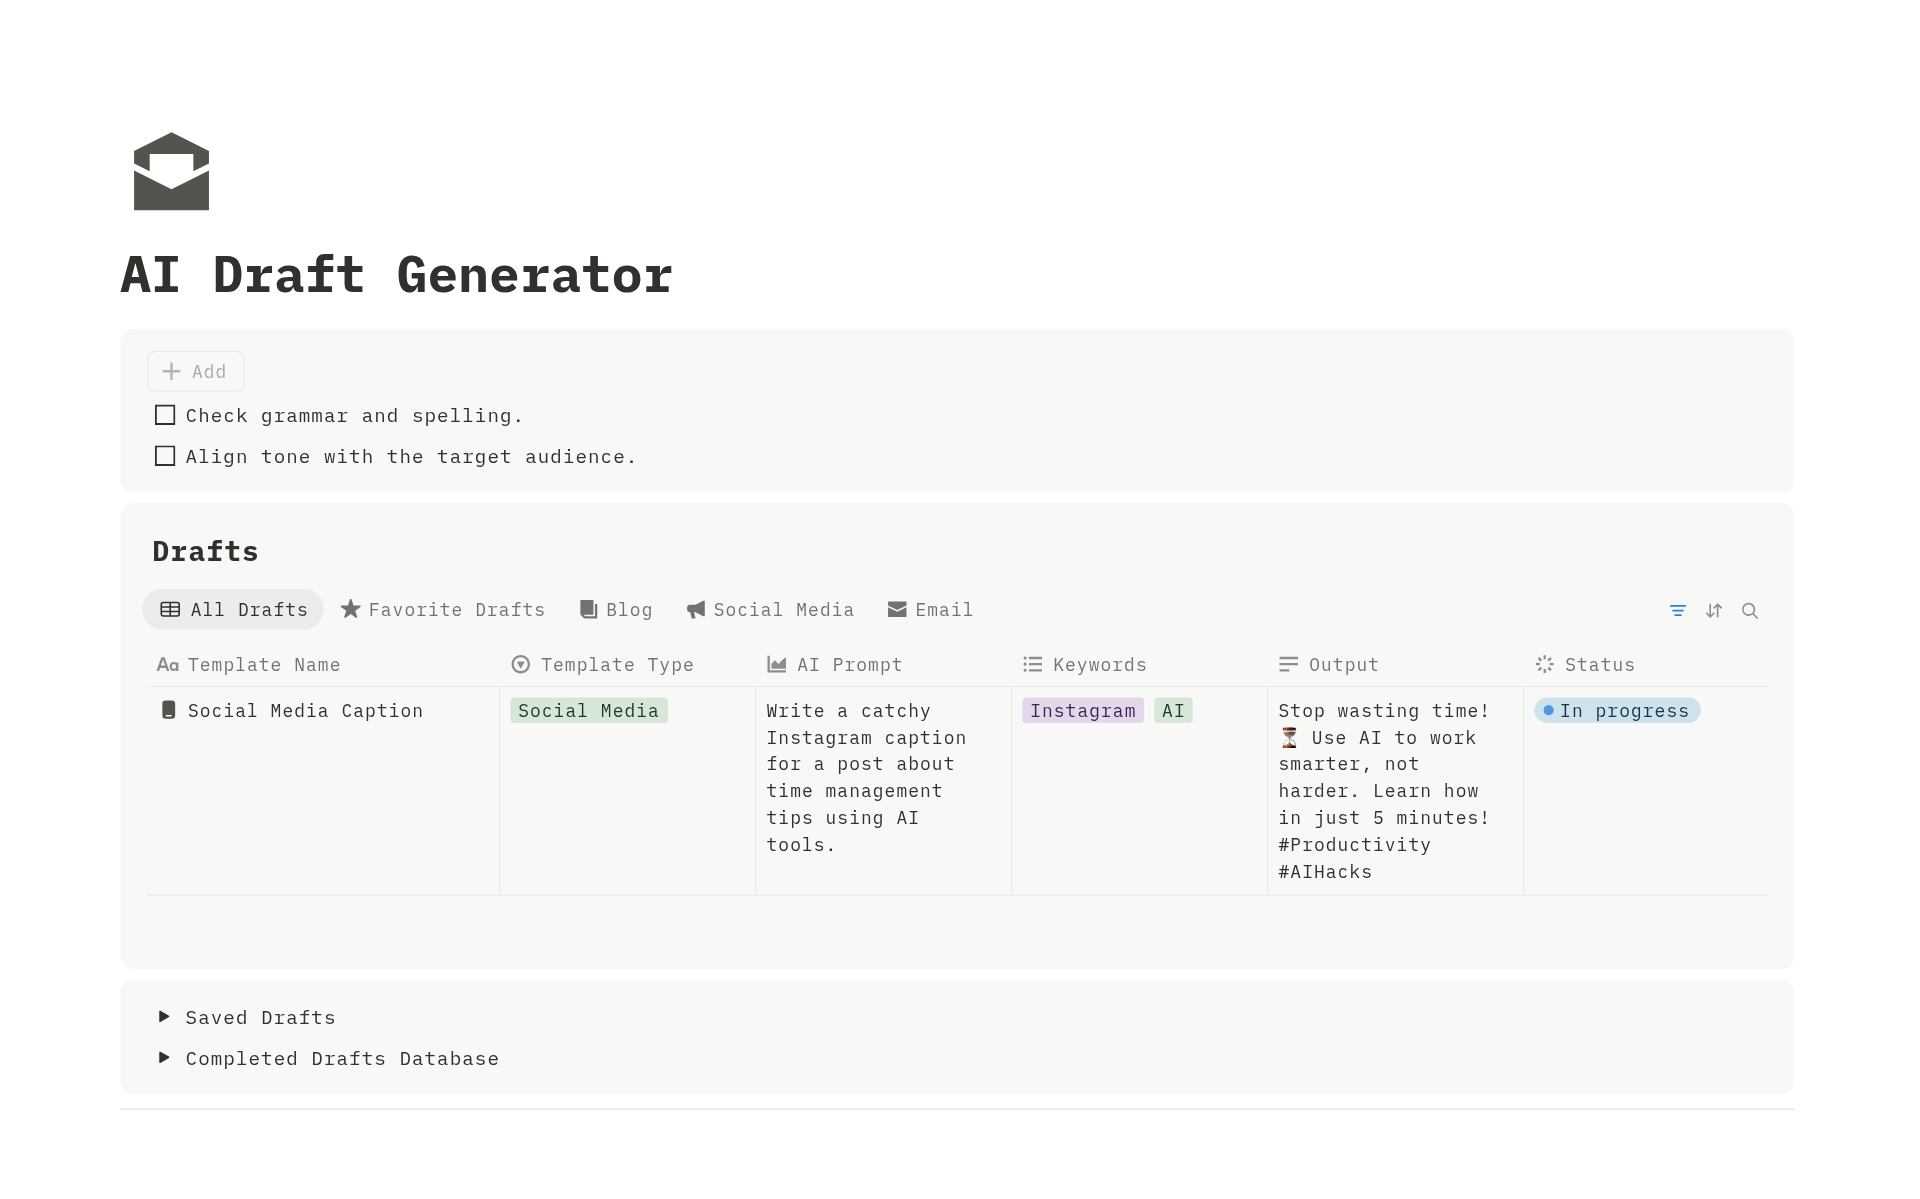
Task: Click the envelope page icon
Action: 171,171
